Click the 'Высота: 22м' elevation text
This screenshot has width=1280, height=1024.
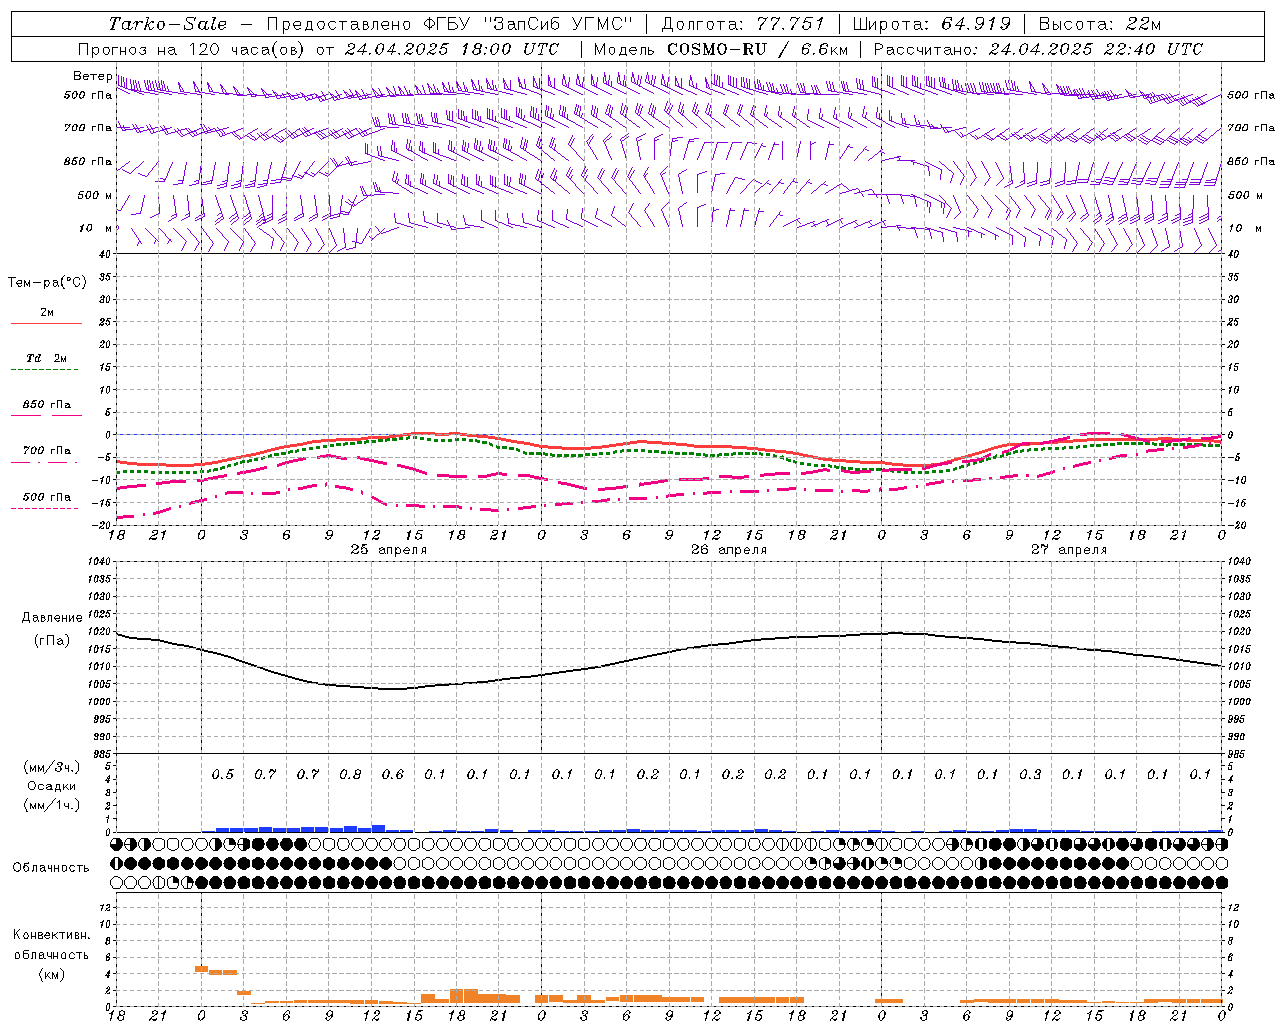[1100, 24]
